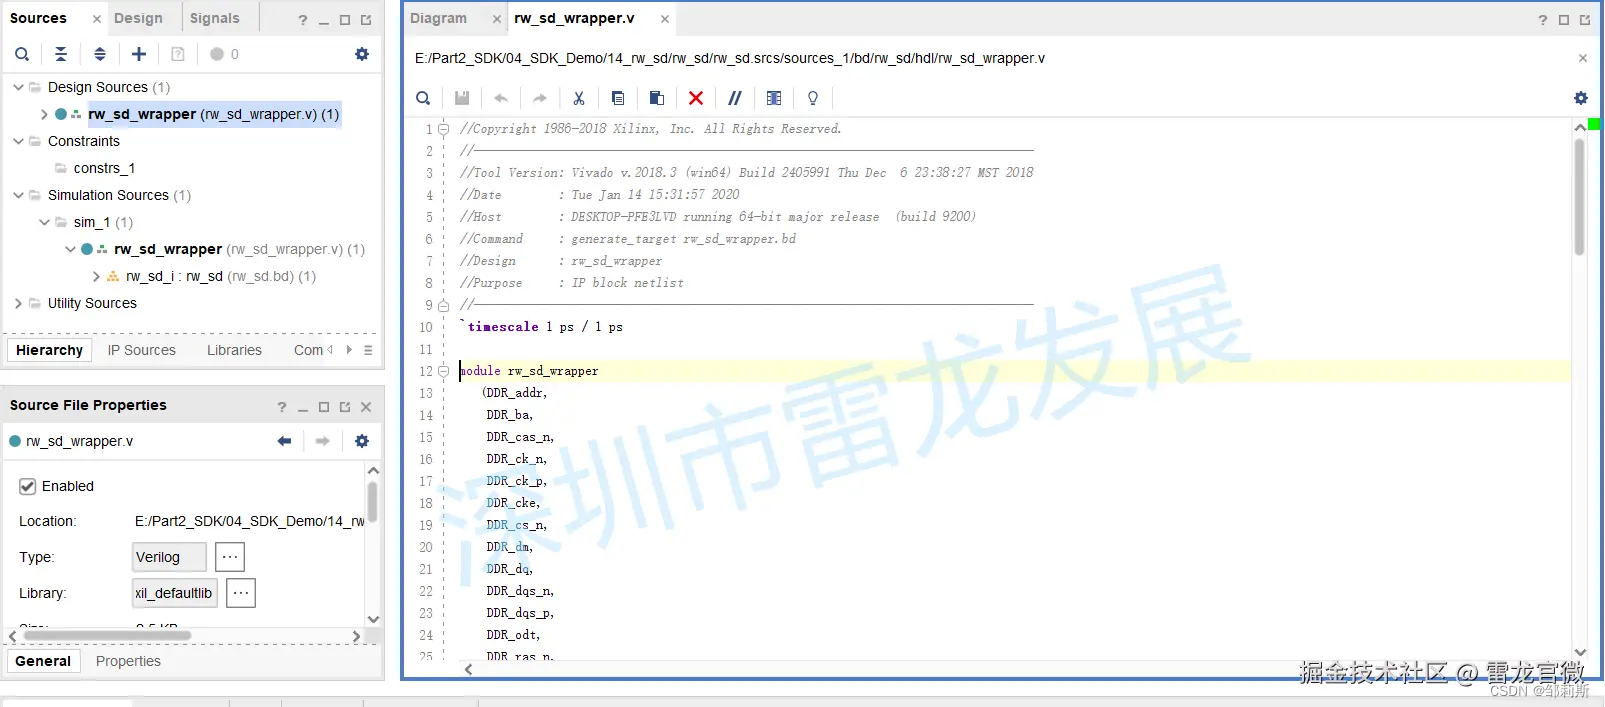Viewport: 1605px width, 707px height.
Task: Switch to the Signals tab
Action: [x=215, y=18]
